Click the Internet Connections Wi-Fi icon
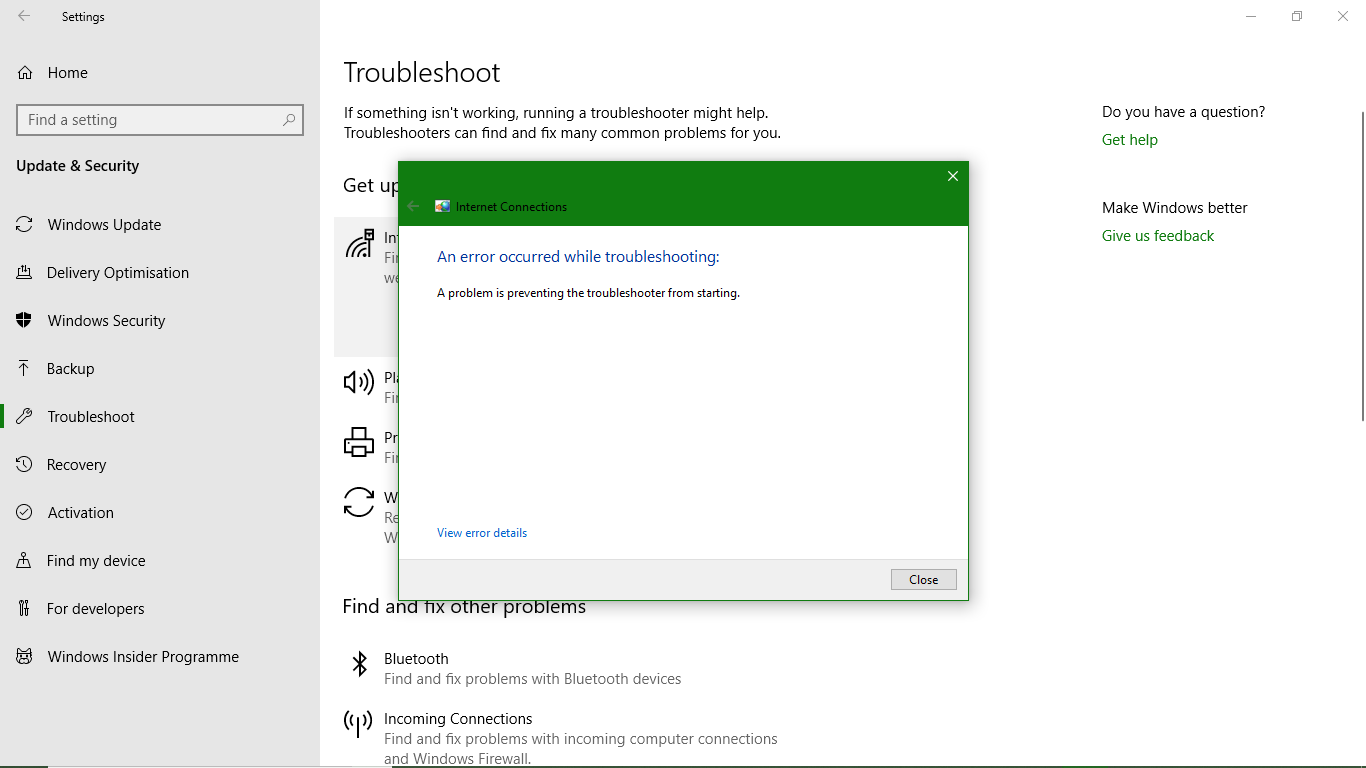This screenshot has width=1366, height=768. point(359,244)
